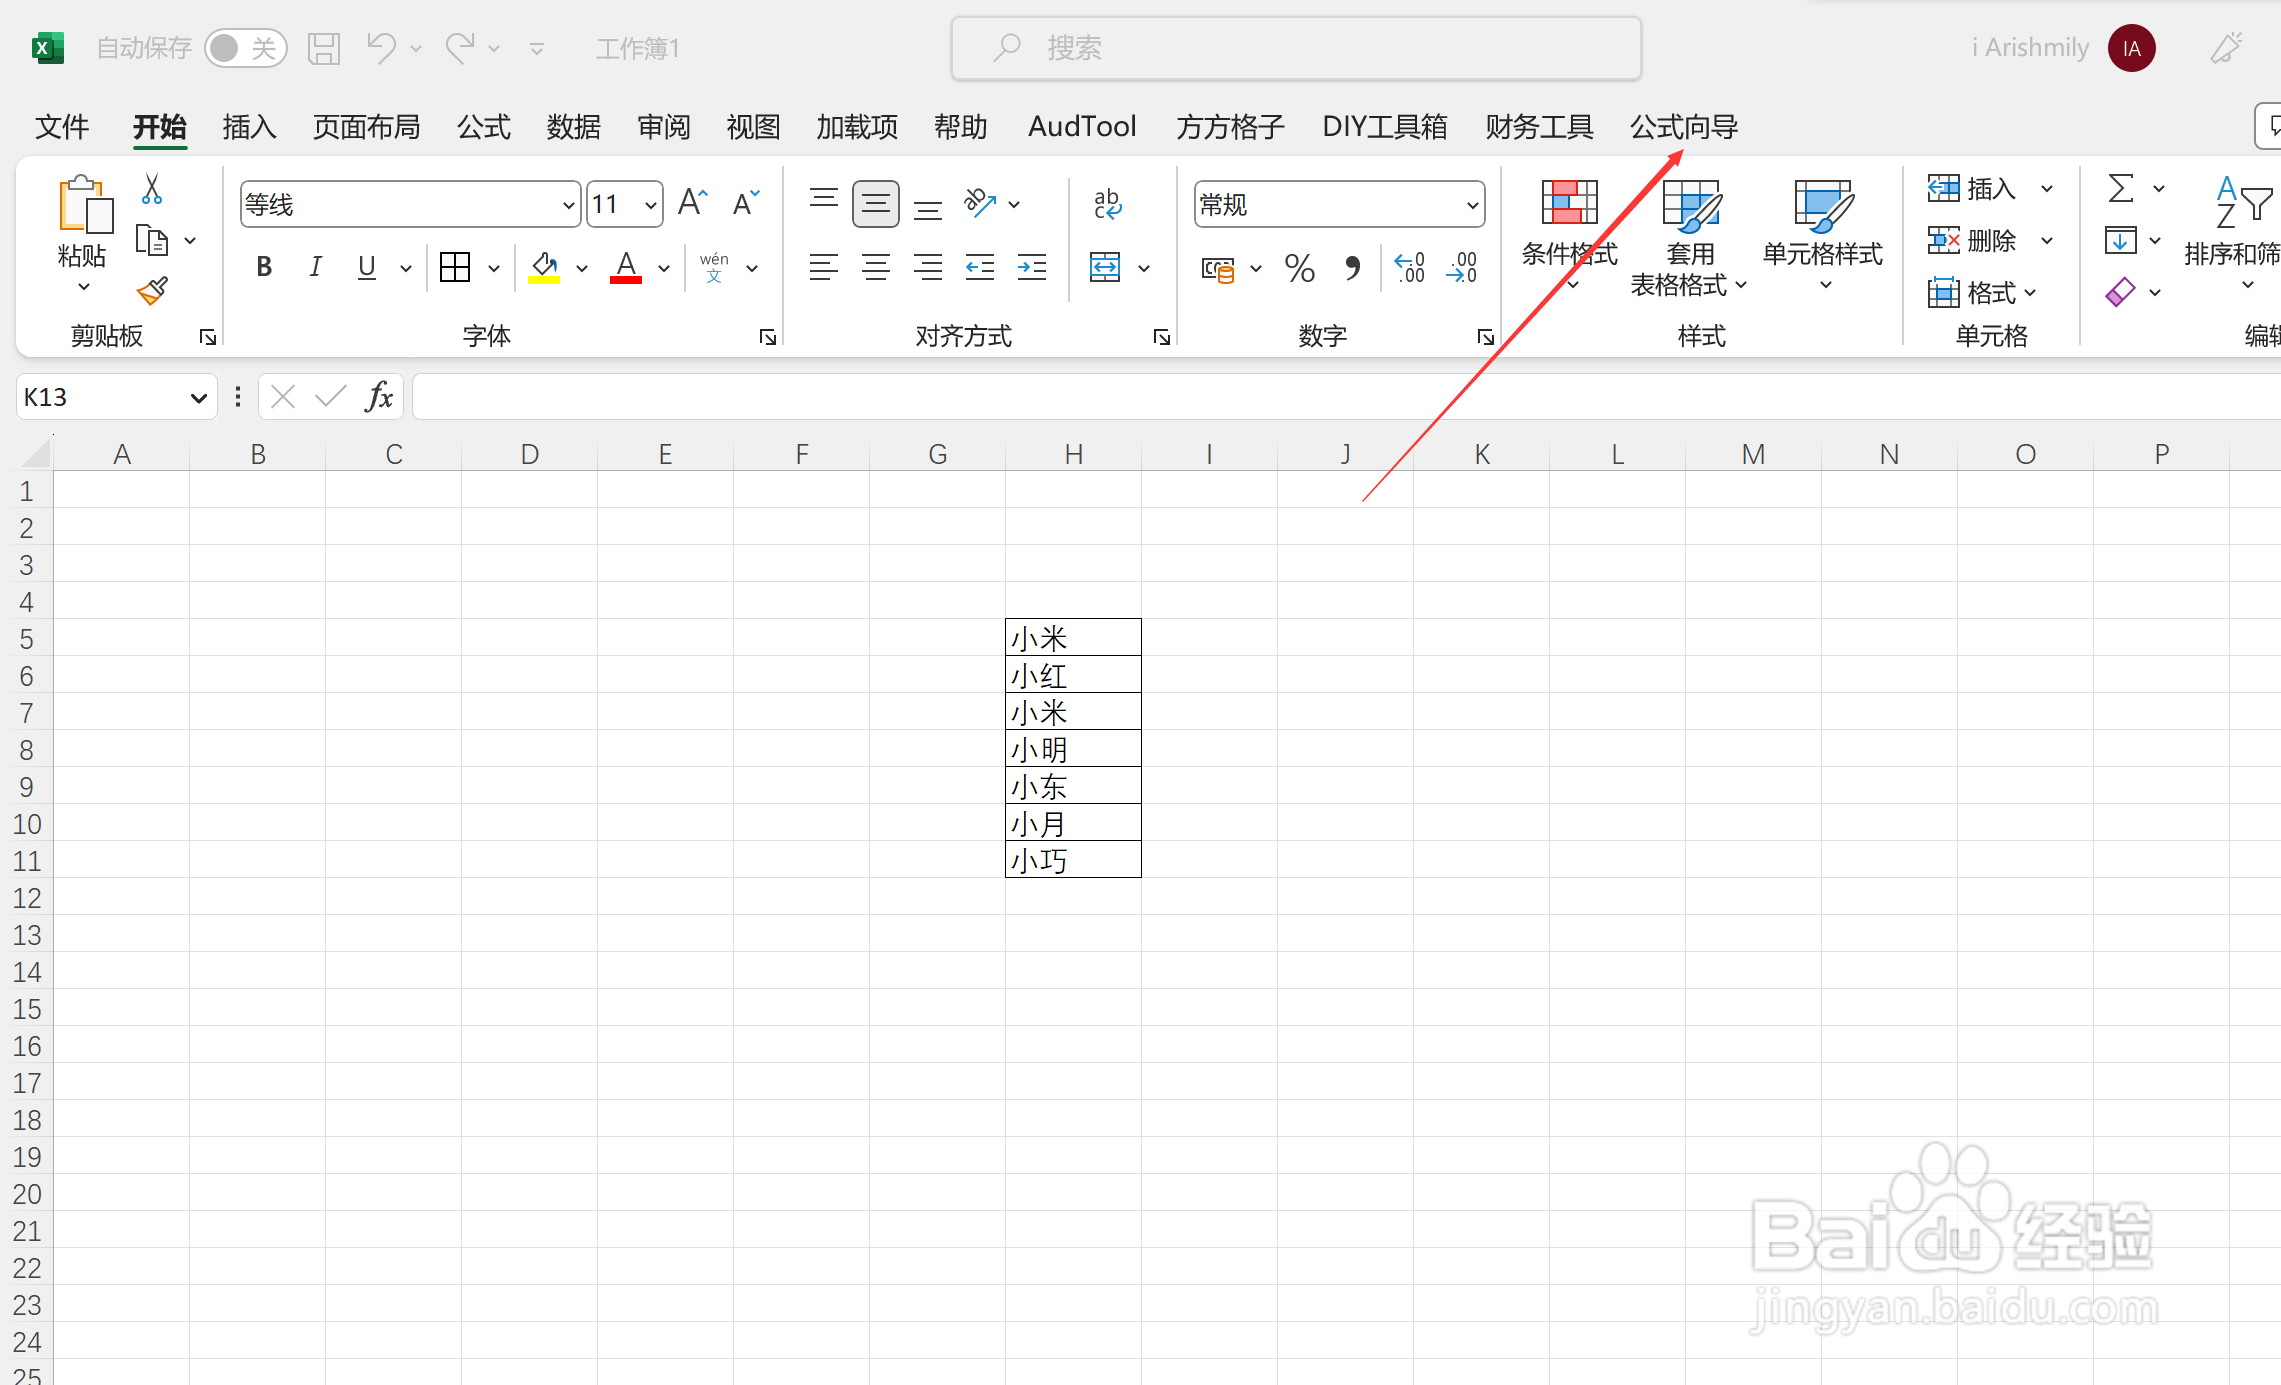Decrease font size with small A icon

tap(746, 203)
